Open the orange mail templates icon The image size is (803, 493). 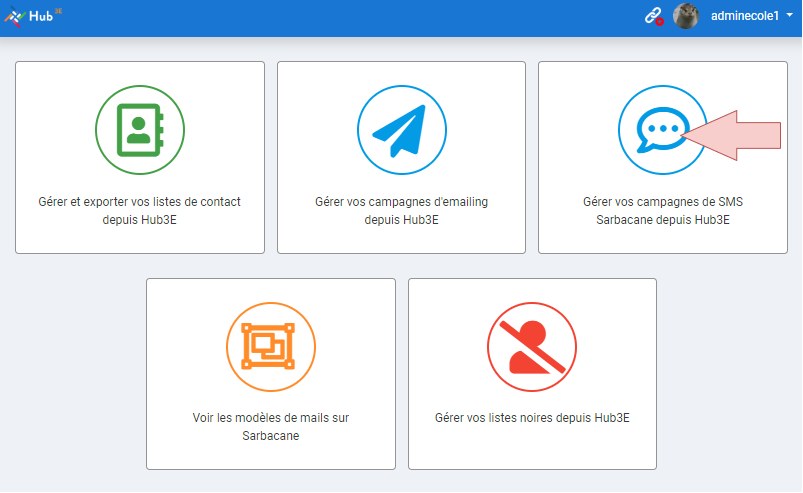coord(271,347)
